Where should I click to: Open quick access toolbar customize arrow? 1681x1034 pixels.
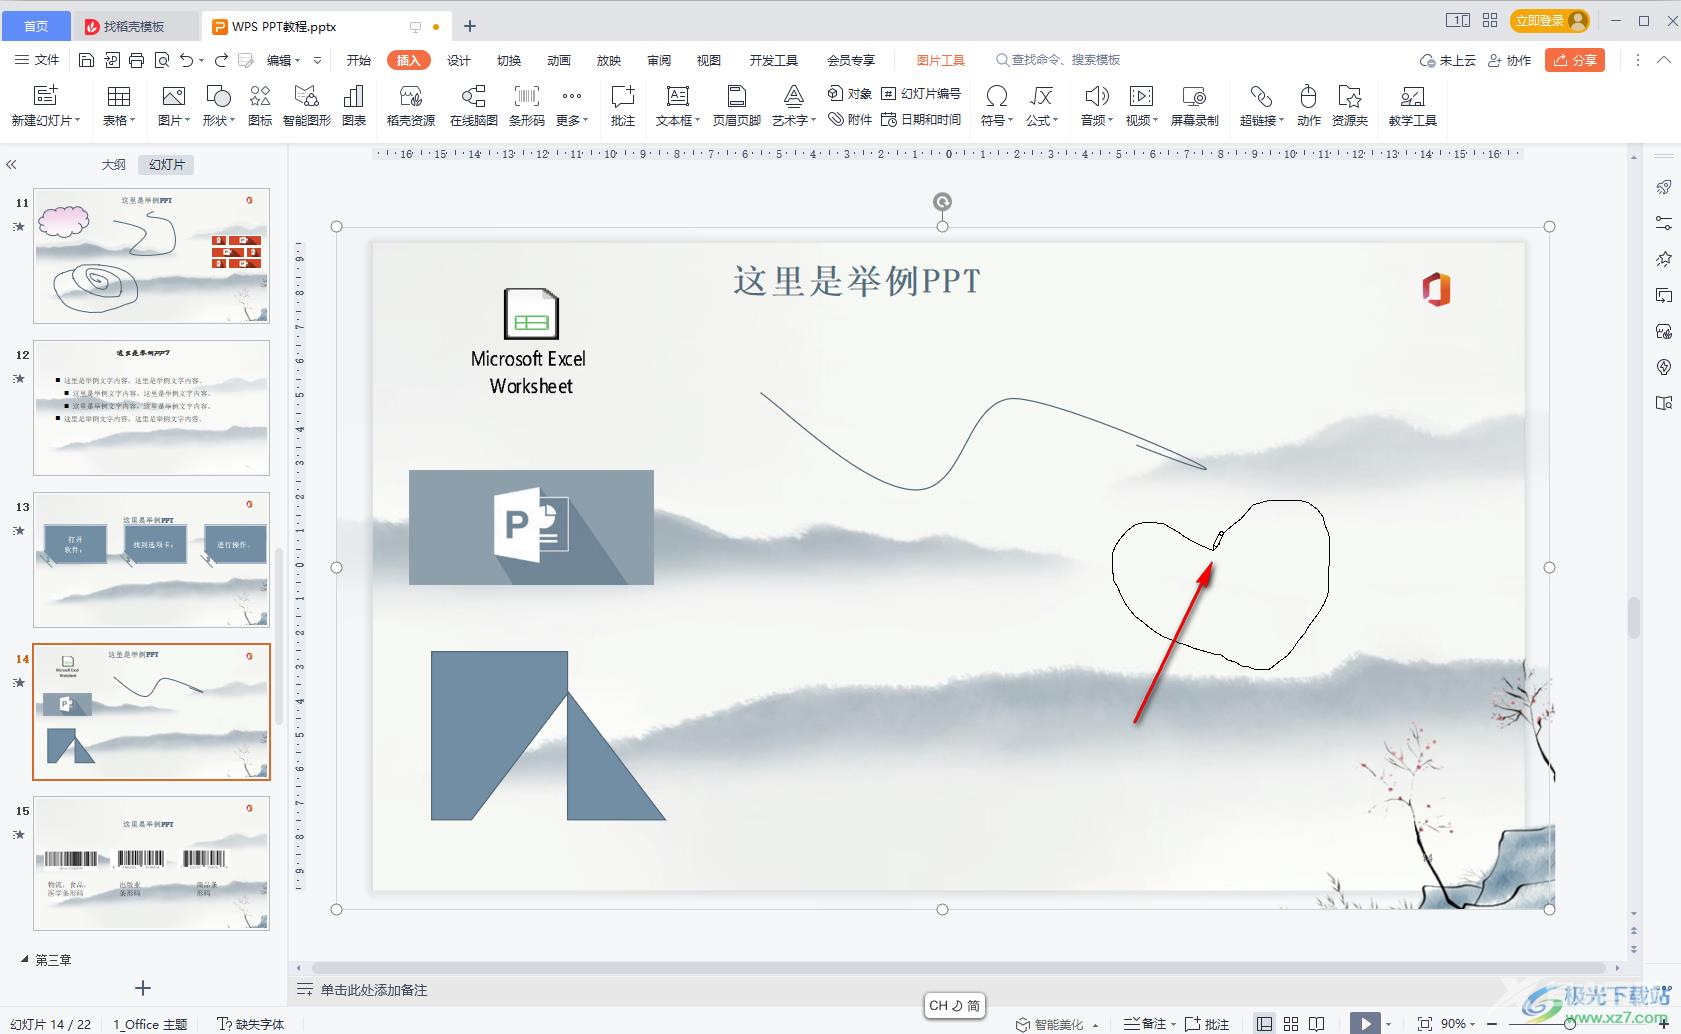click(x=318, y=60)
